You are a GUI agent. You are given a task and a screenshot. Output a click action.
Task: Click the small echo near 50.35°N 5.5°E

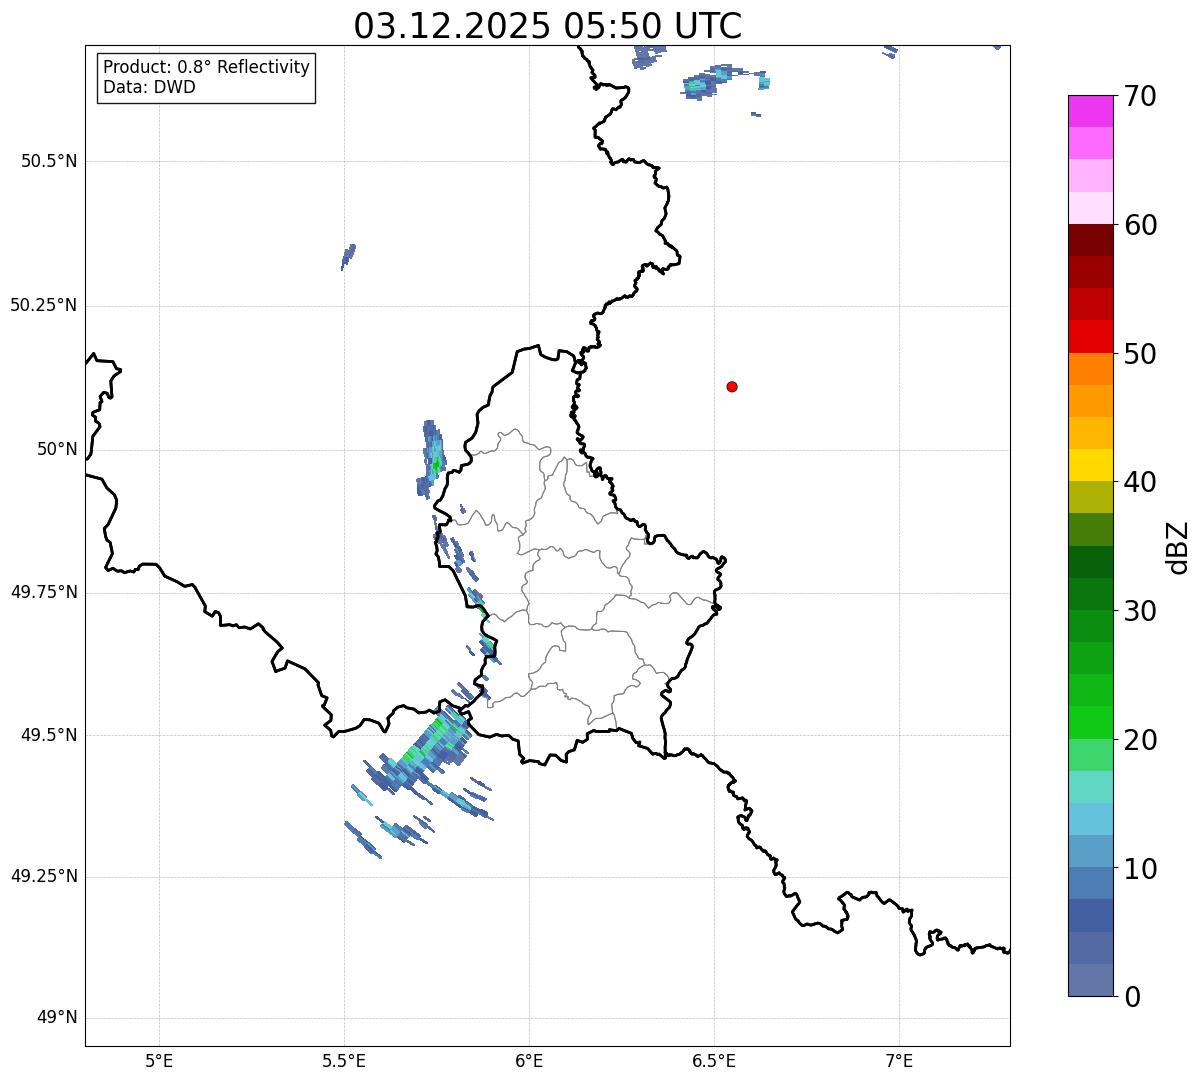point(348,257)
